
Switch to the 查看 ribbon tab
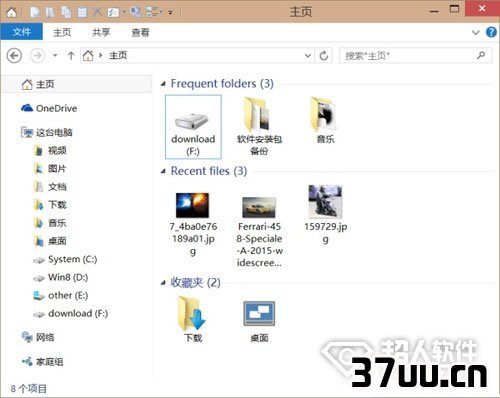pyautogui.click(x=140, y=32)
